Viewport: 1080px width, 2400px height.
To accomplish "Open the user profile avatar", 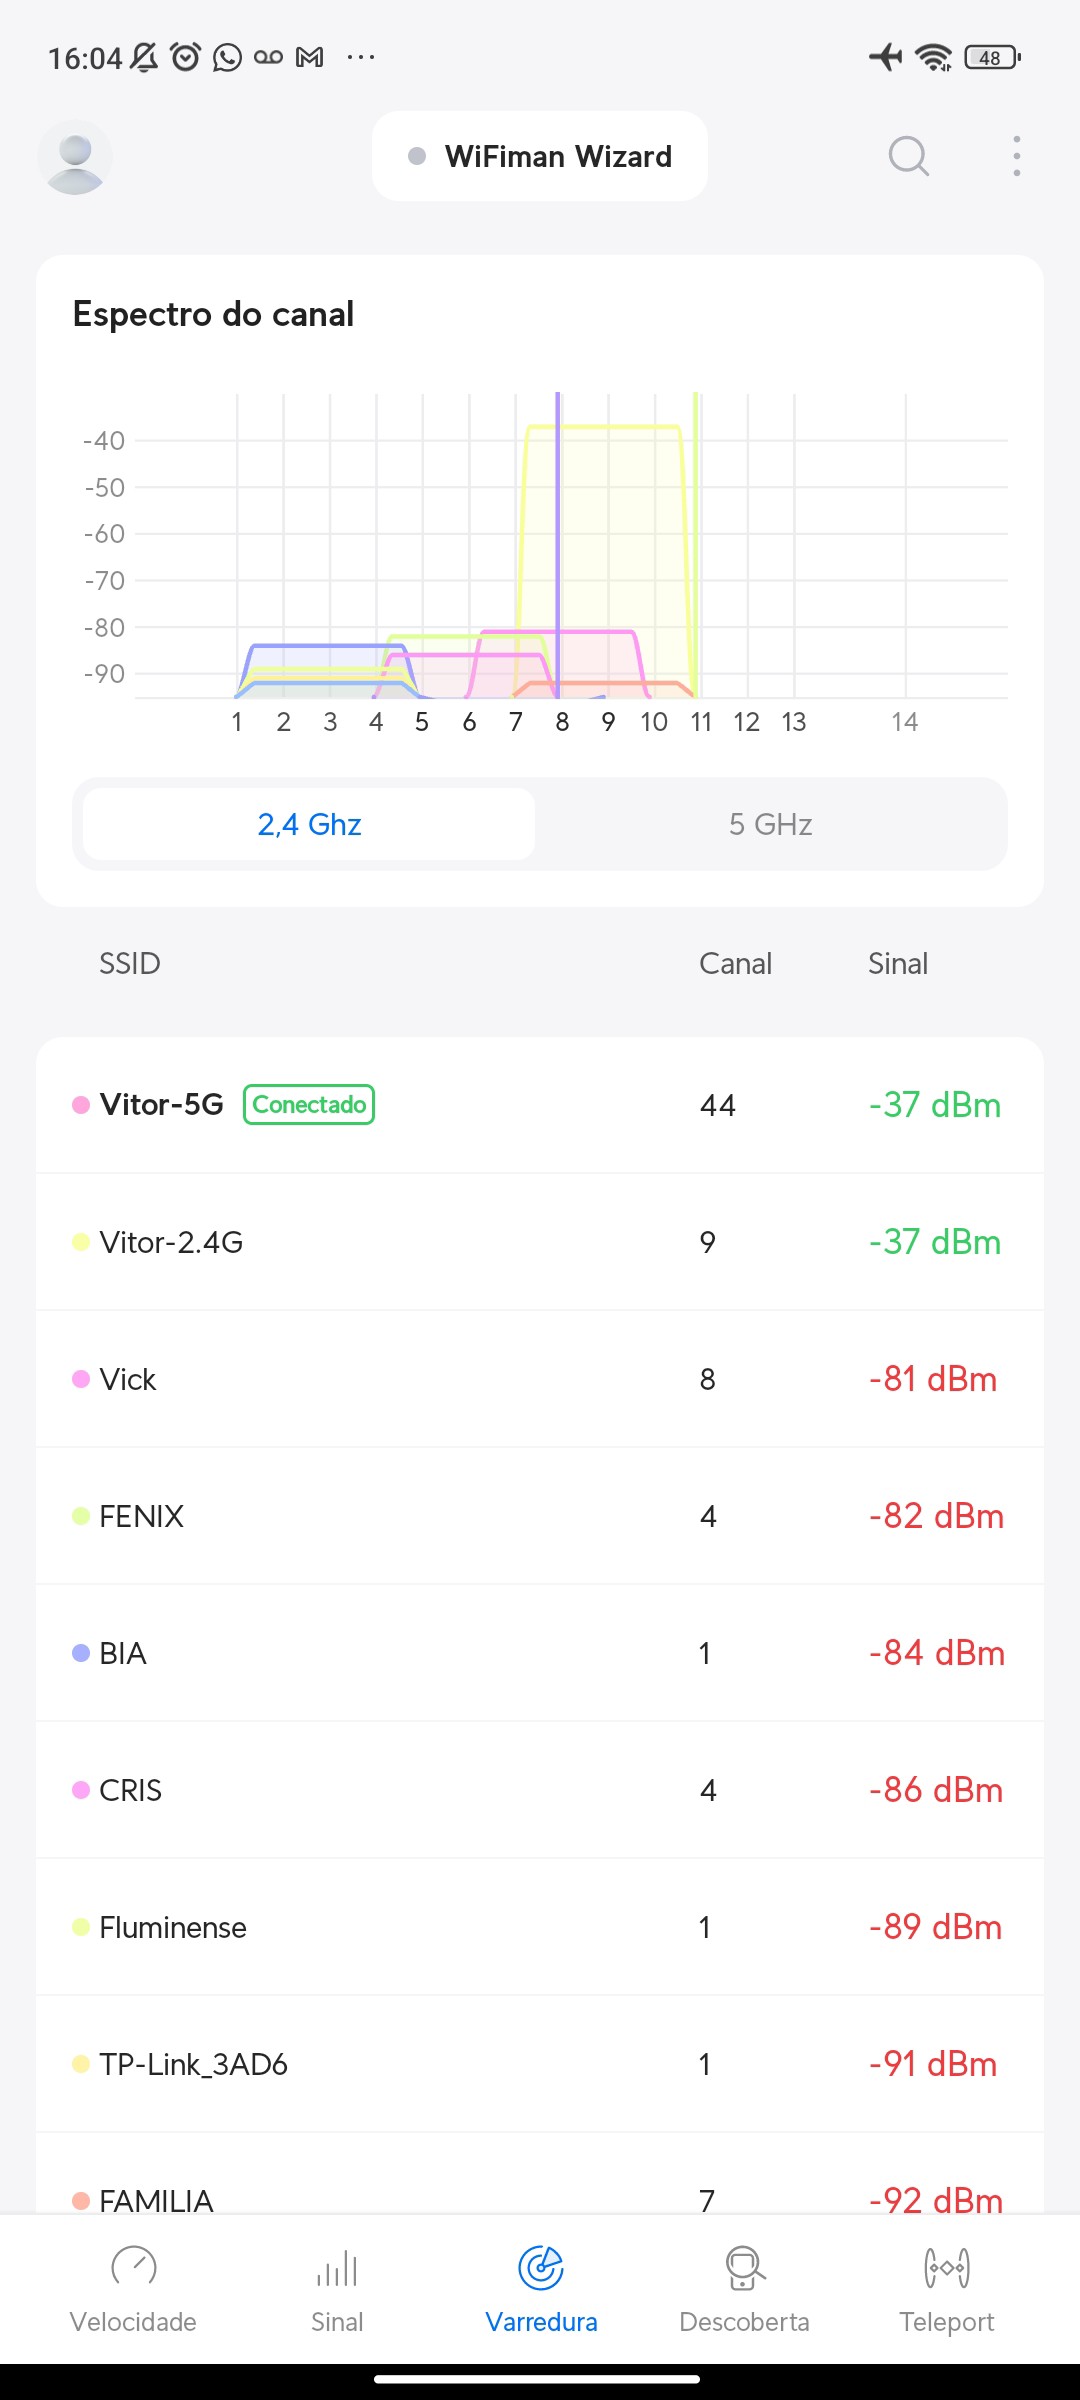I will coord(75,157).
